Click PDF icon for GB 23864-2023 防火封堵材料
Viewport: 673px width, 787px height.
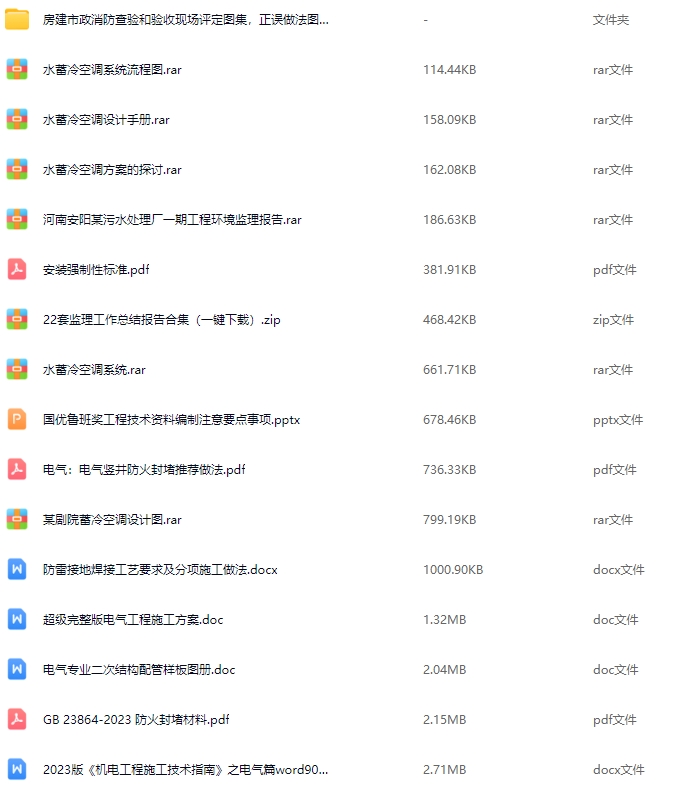[17, 719]
